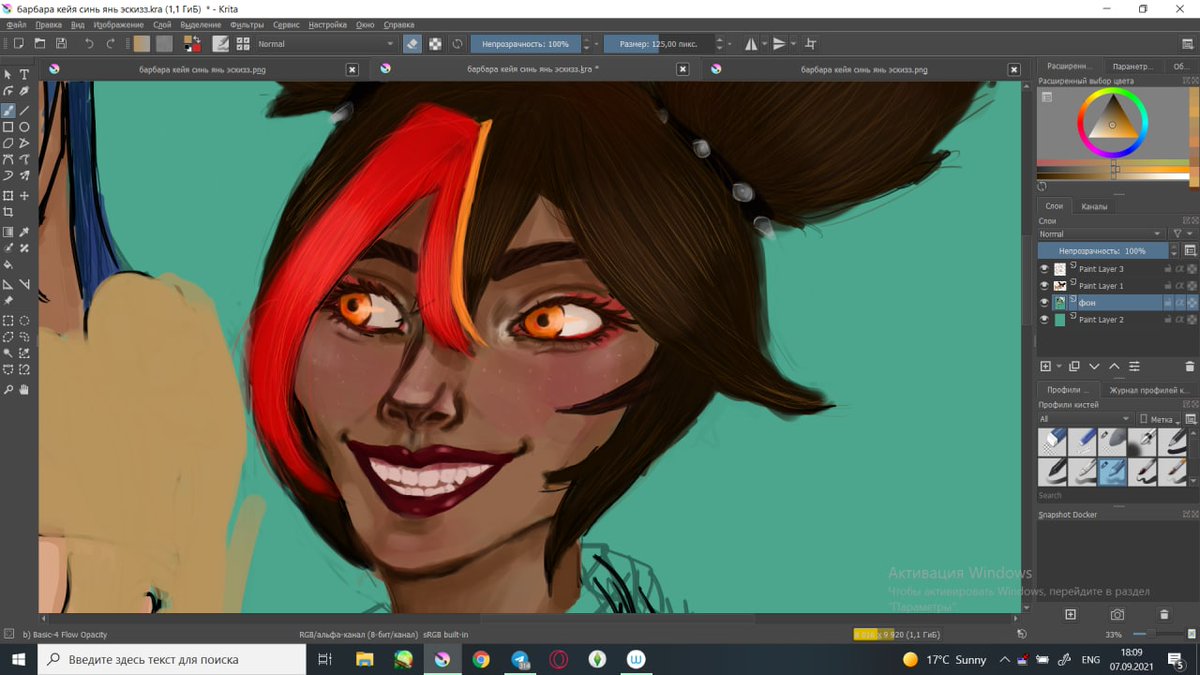Move selected layer up
Image resolution: width=1200 pixels, height=675 pixels.
point(1114,367)
